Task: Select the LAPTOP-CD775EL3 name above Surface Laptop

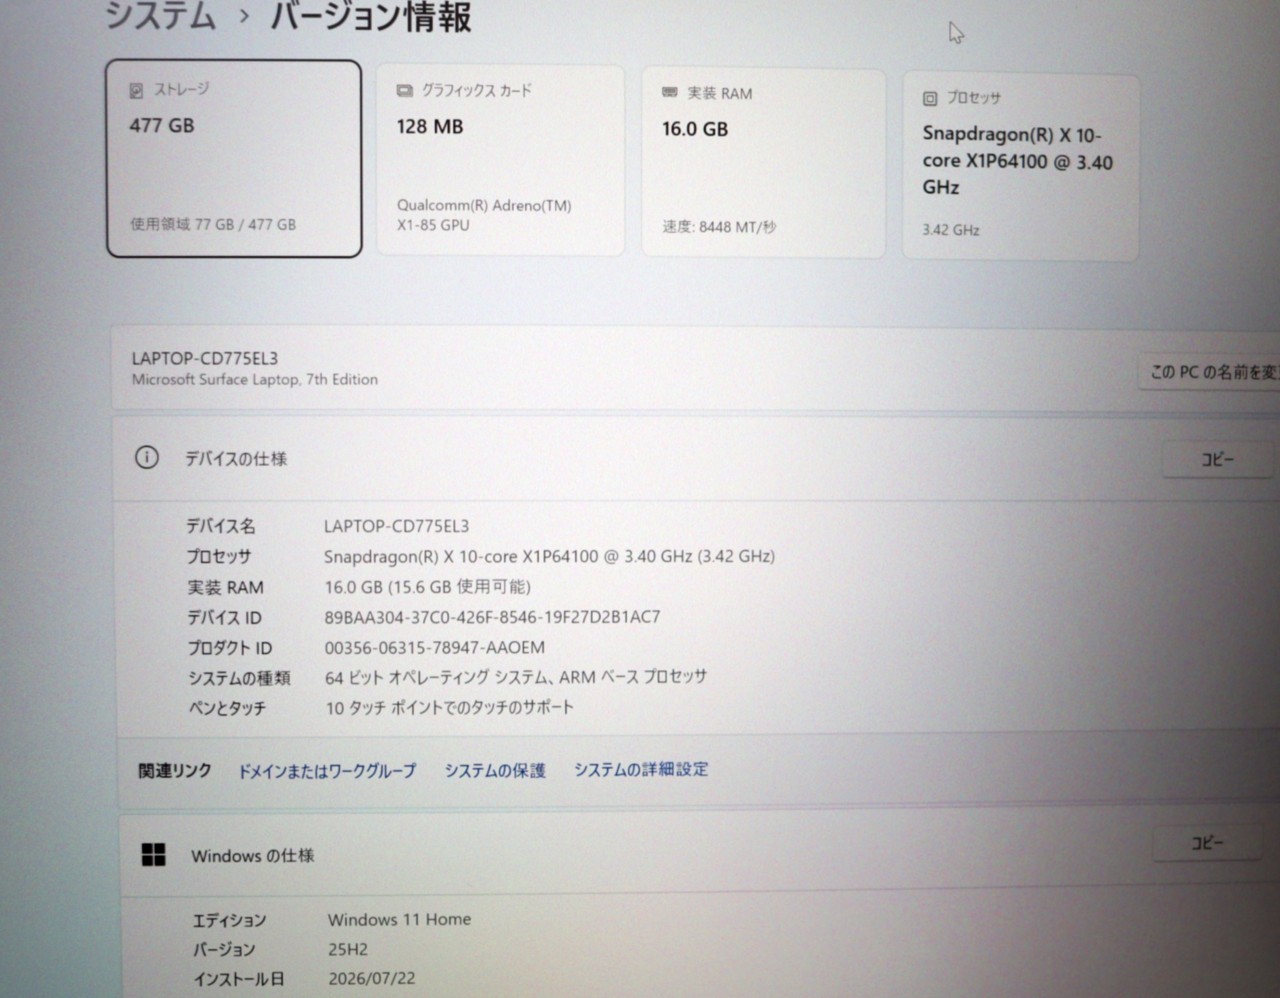Action: tap(205, 358)
